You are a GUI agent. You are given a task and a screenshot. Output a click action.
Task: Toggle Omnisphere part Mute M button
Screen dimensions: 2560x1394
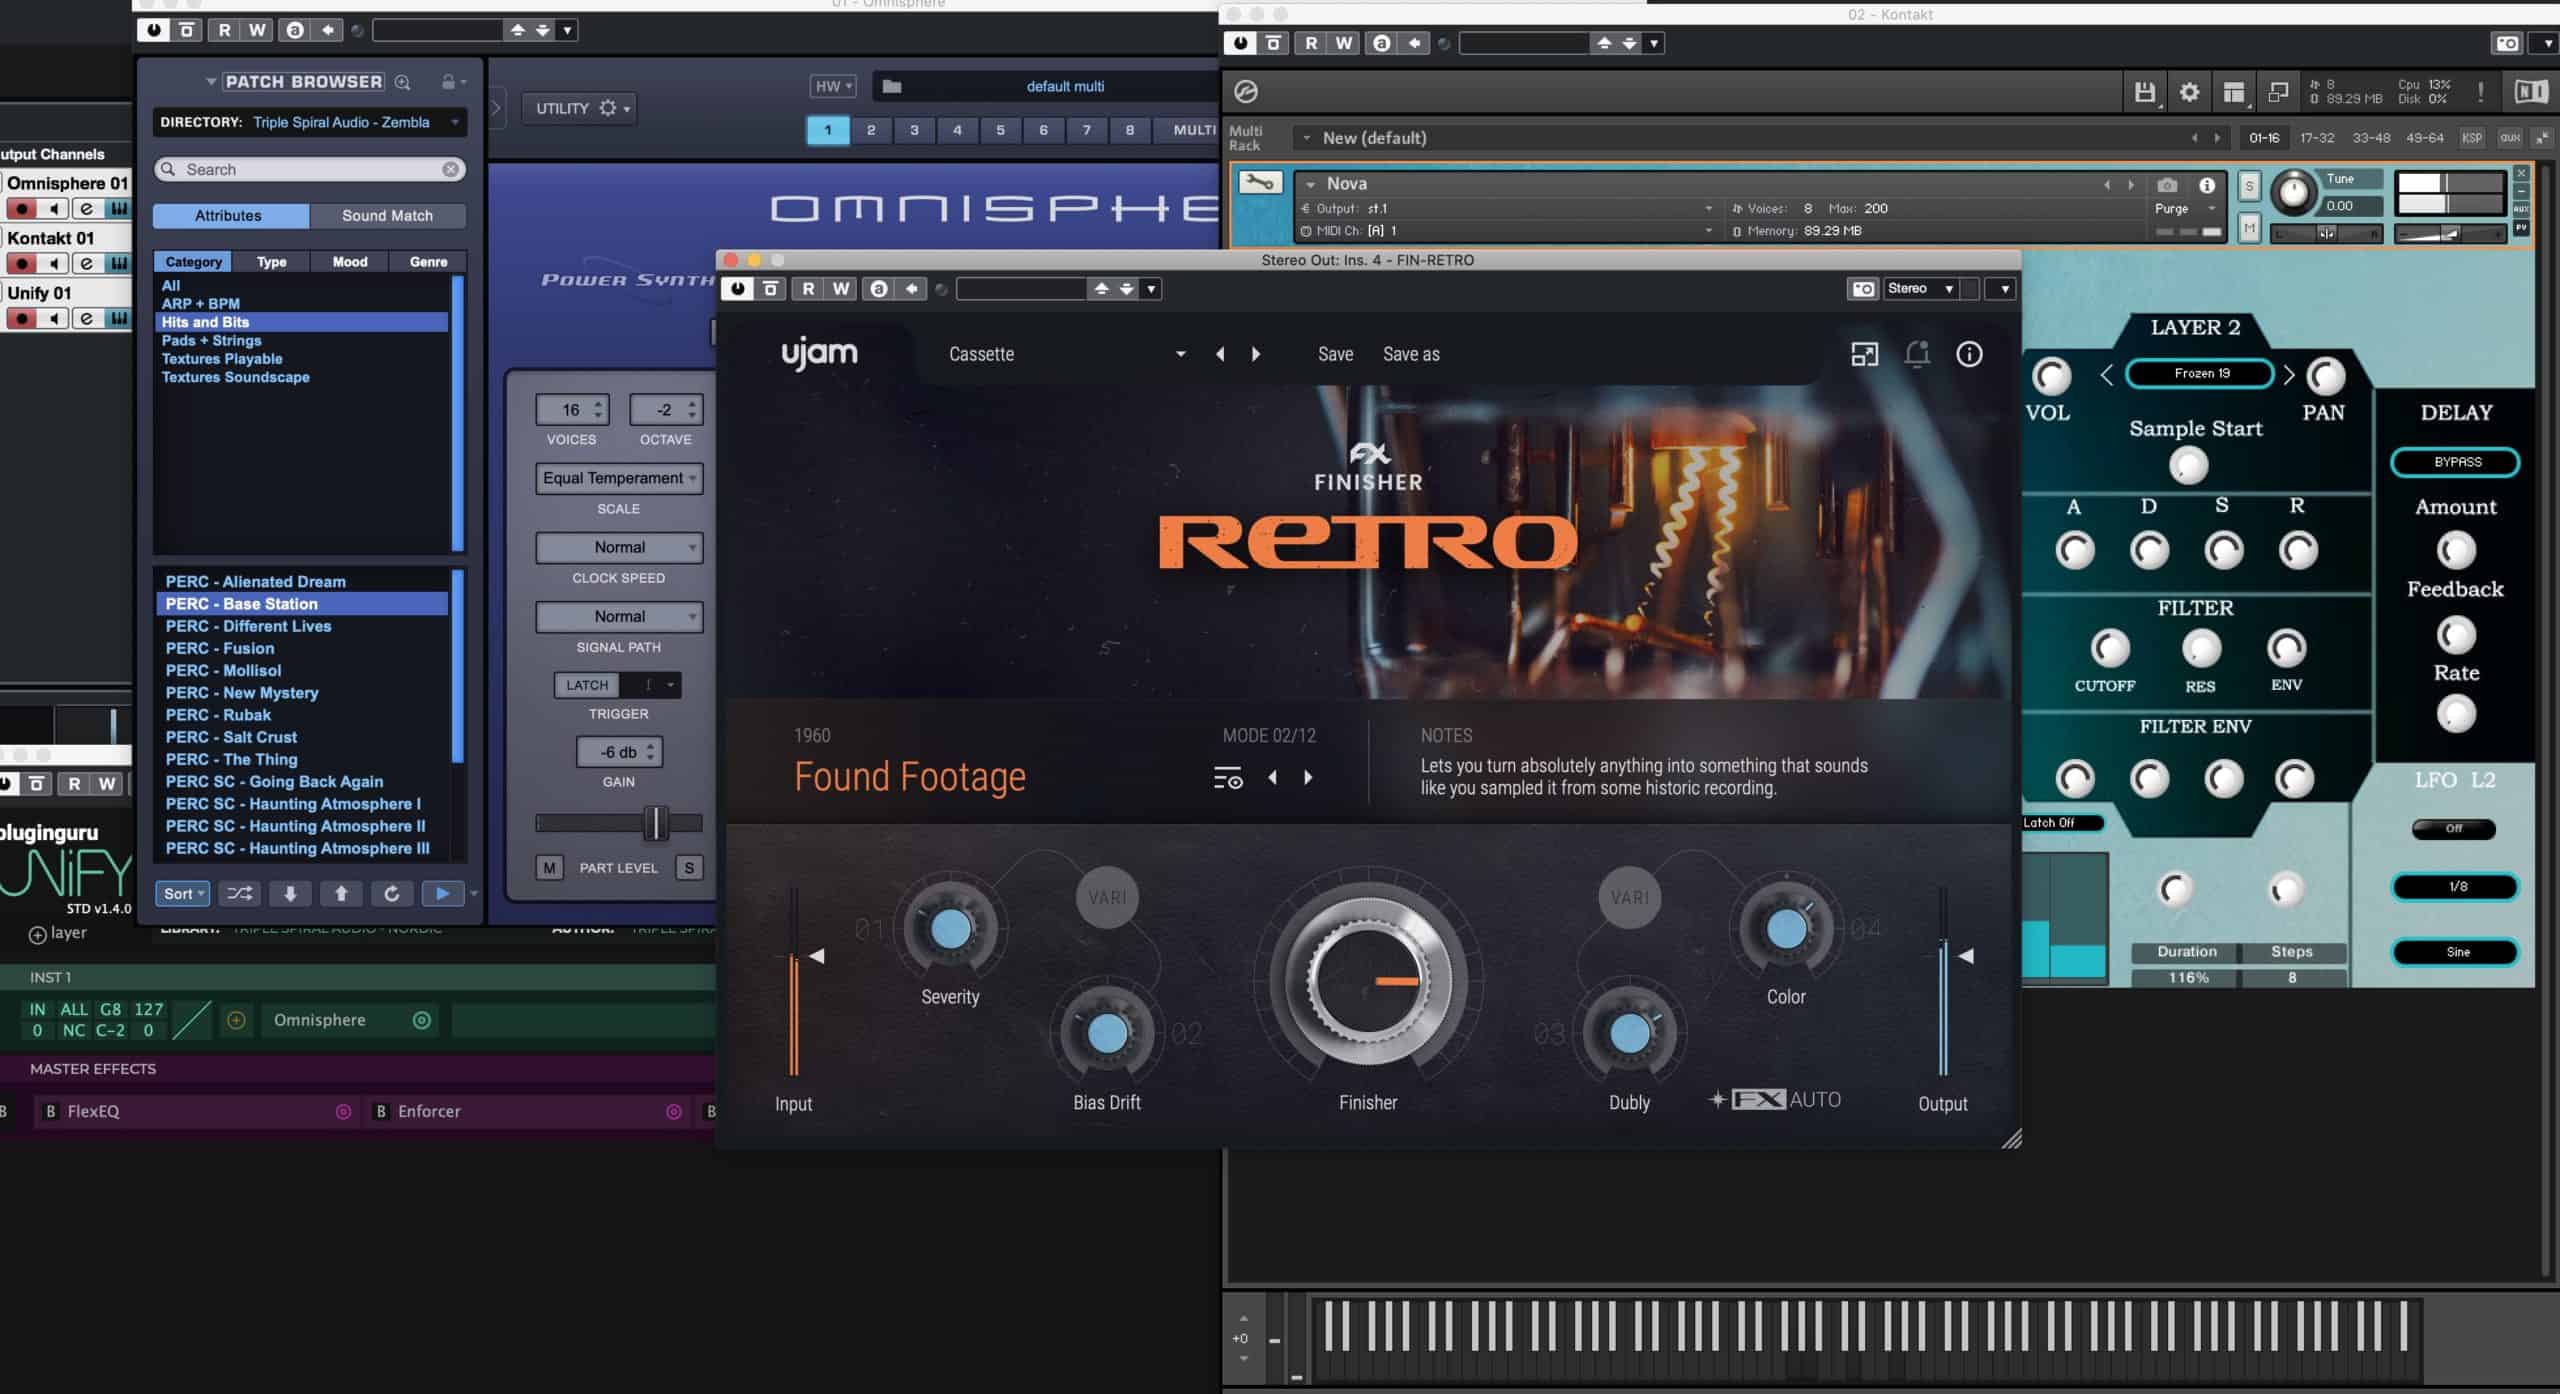tap(549, 867)
